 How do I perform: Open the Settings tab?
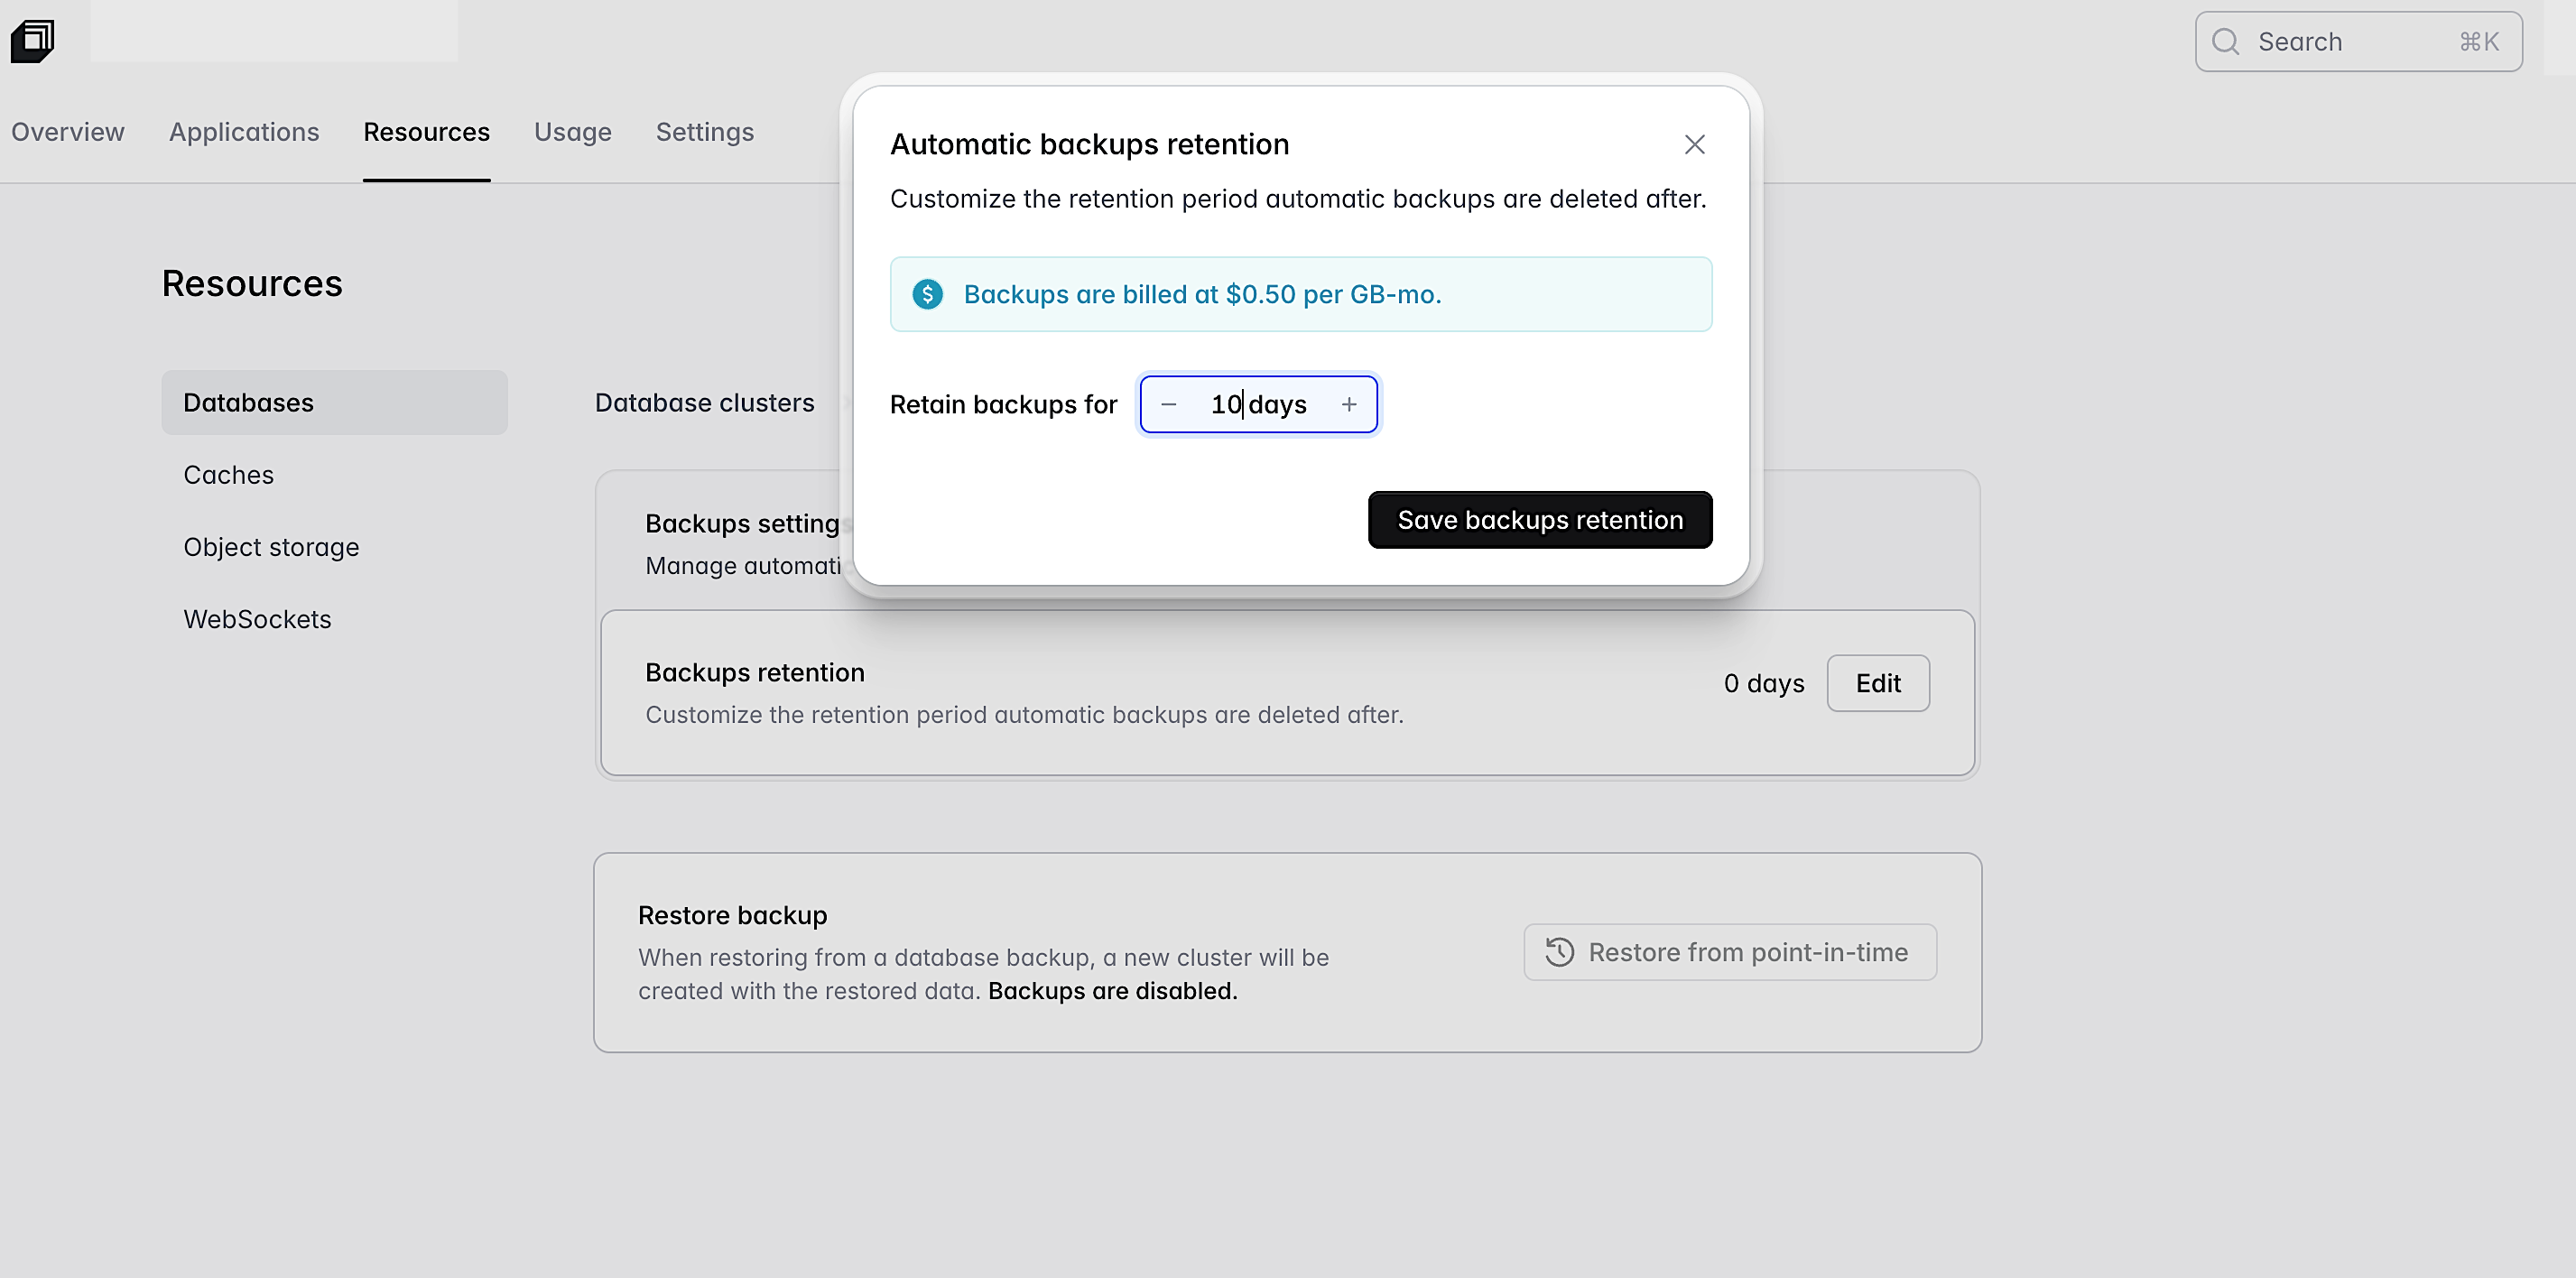coord(704,132)
